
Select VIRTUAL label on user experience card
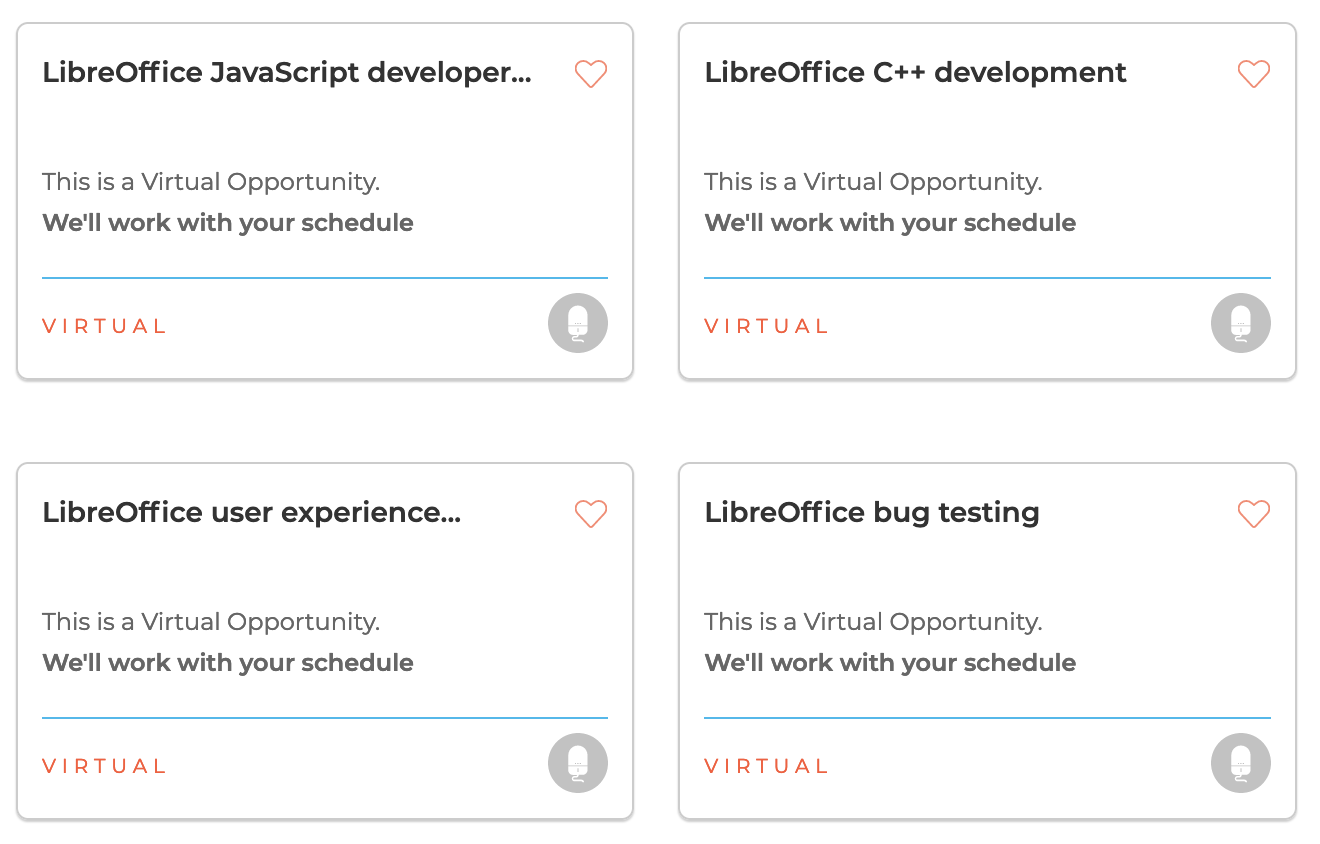pos(104,766)
